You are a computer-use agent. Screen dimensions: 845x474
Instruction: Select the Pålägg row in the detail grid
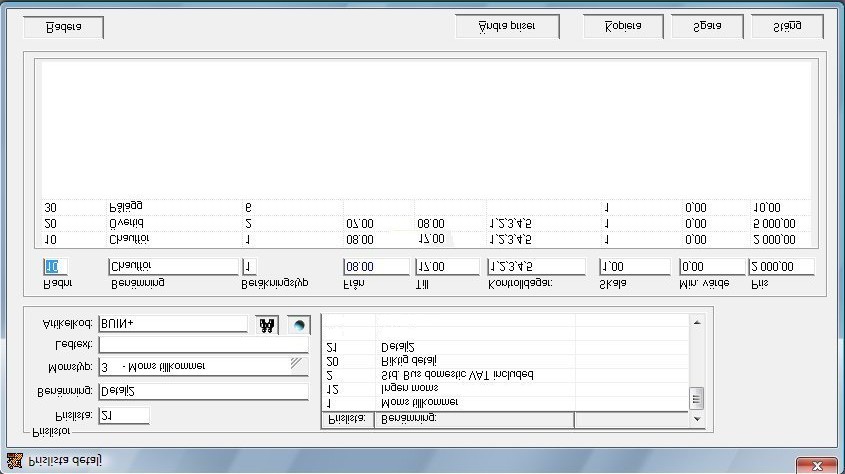click(x=426, y=207)
